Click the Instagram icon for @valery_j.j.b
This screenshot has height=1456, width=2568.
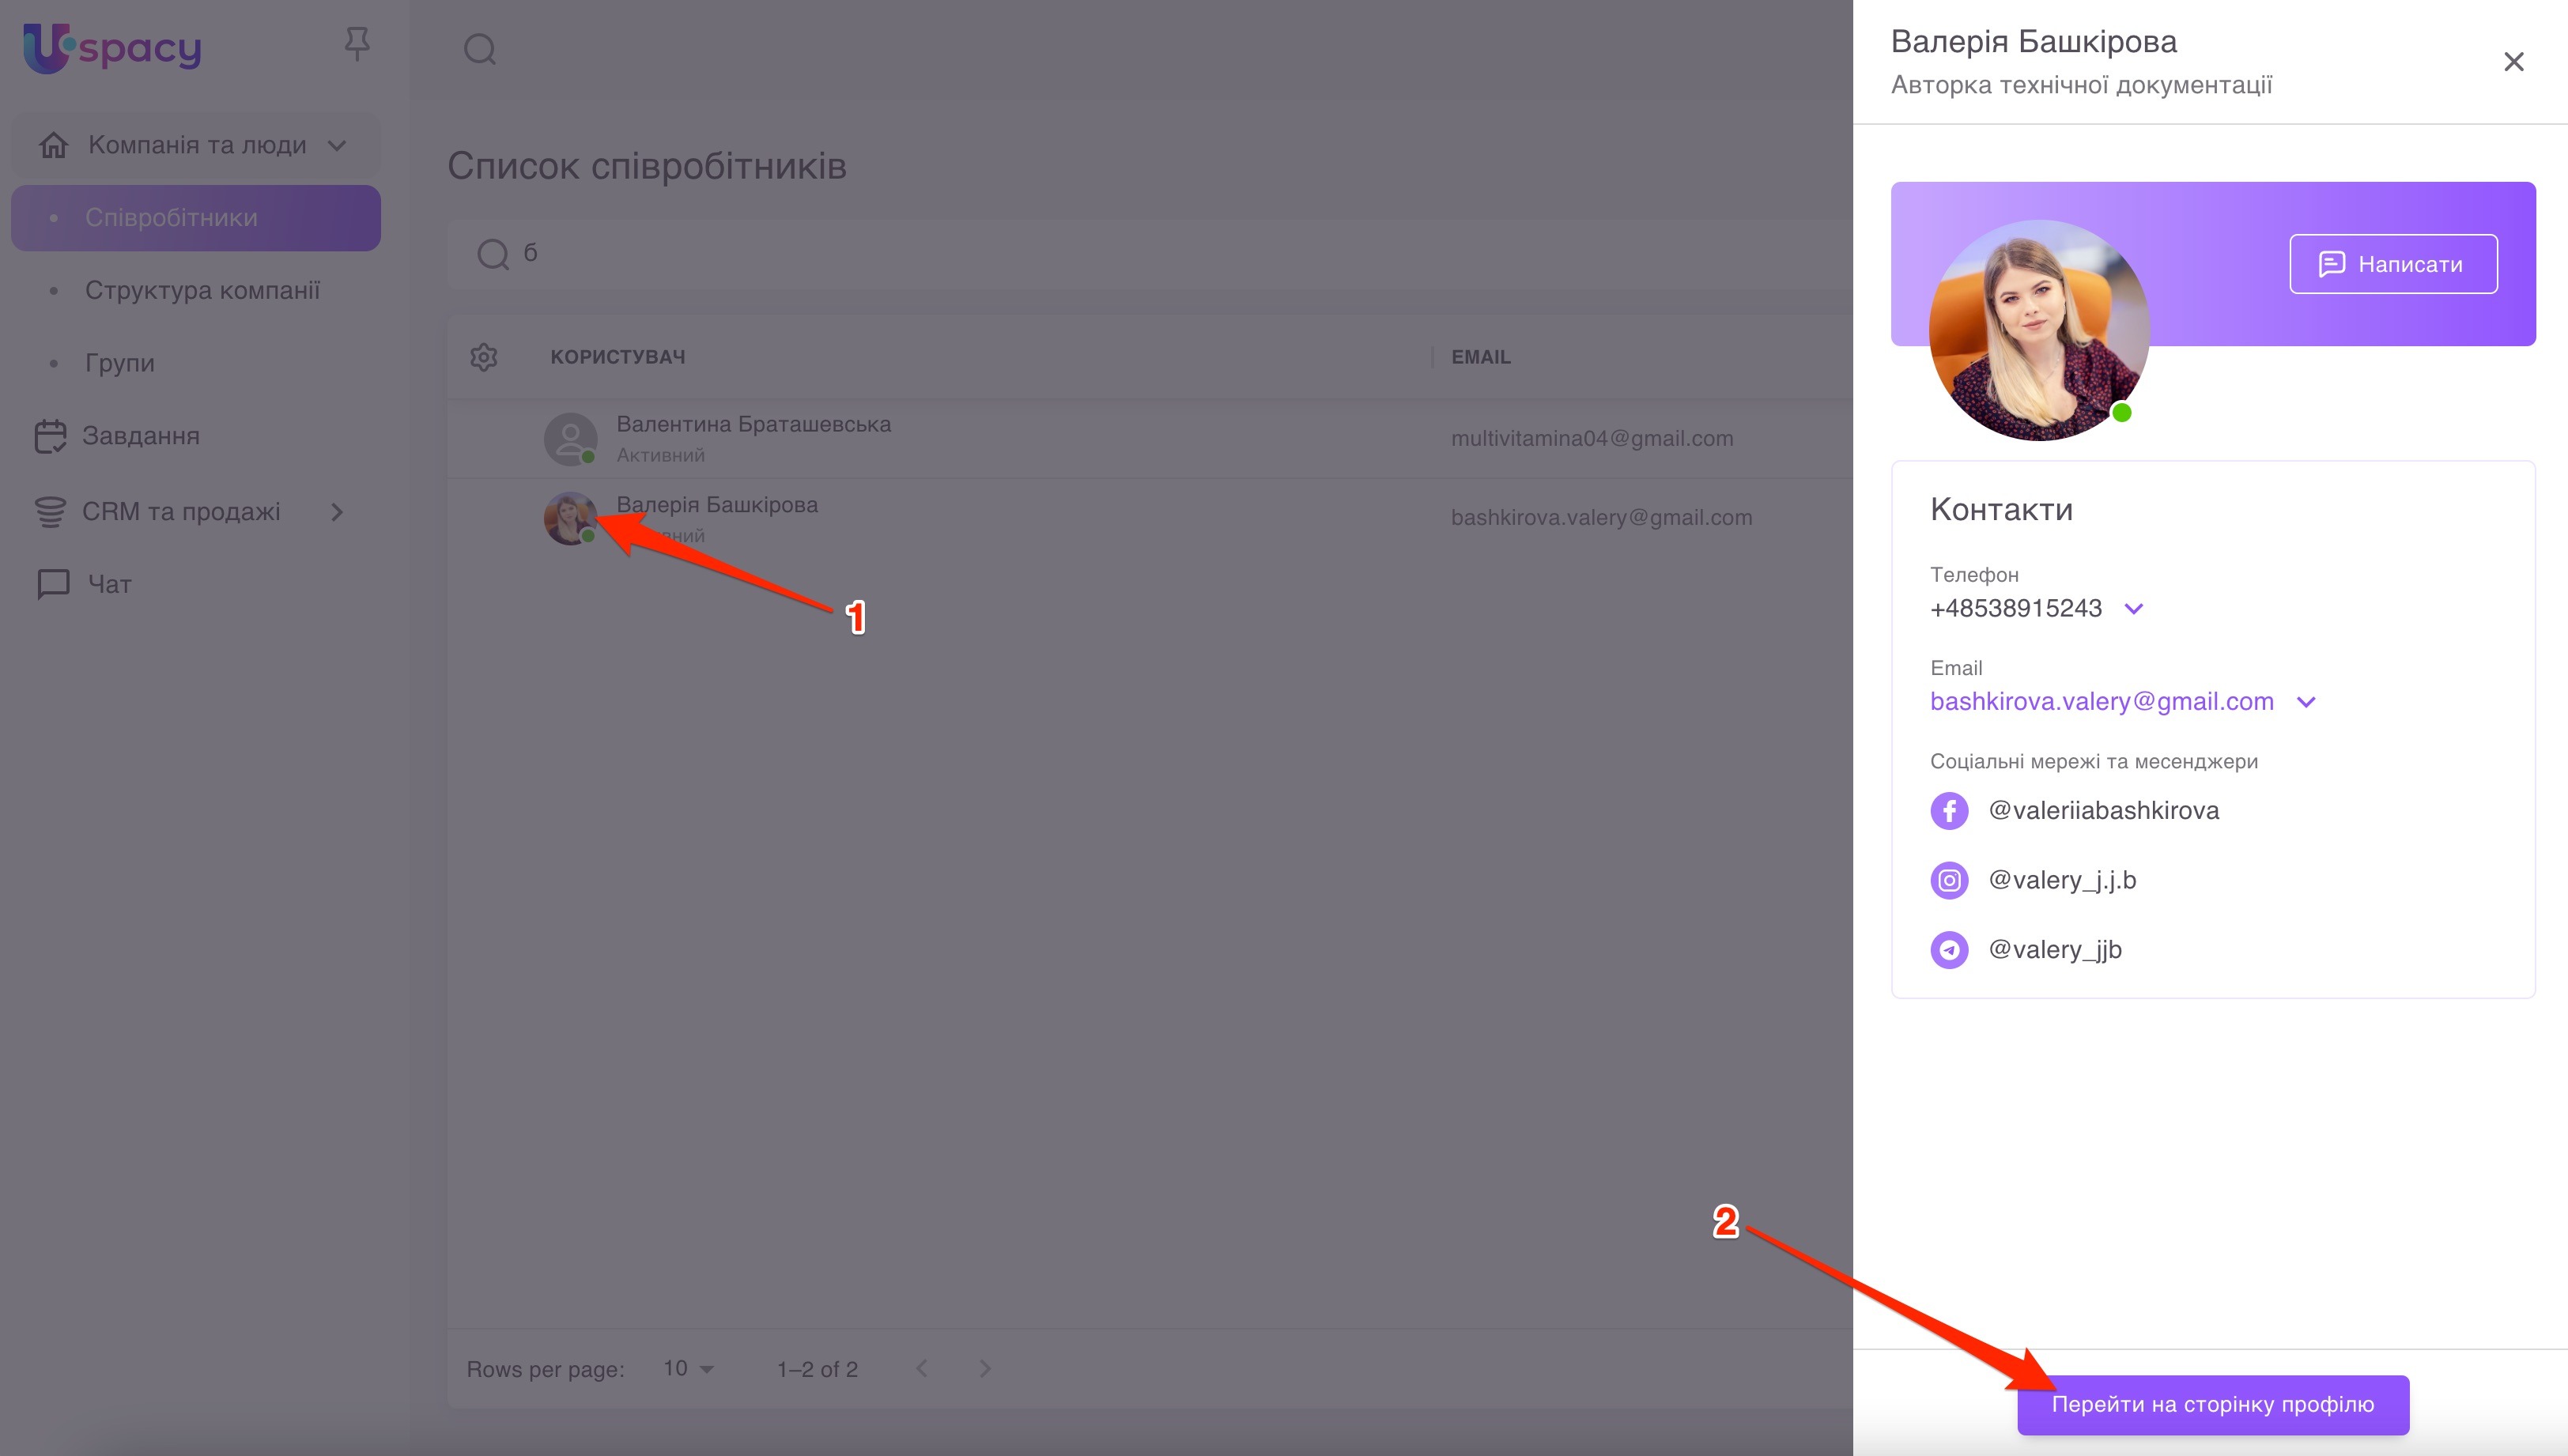1949,880
